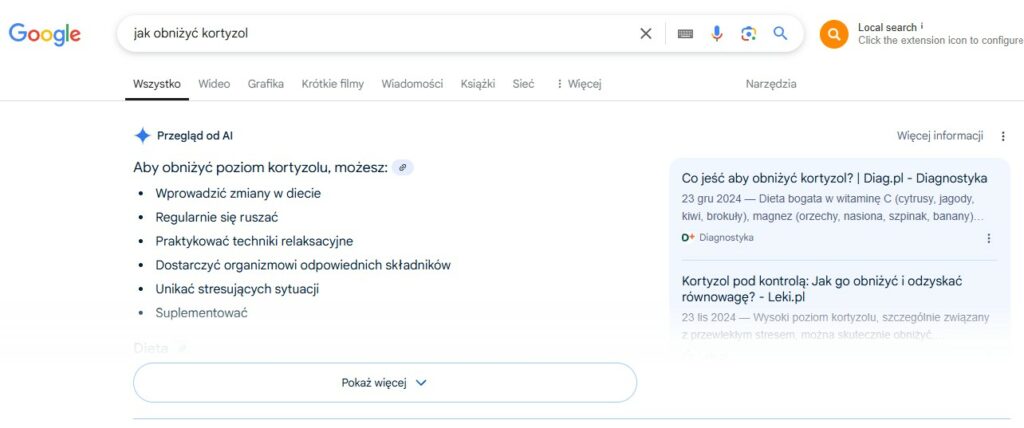Screen dimensions: 1024x428
Task: Clear the search query with the X icon
Action: [x=645, y=33]
